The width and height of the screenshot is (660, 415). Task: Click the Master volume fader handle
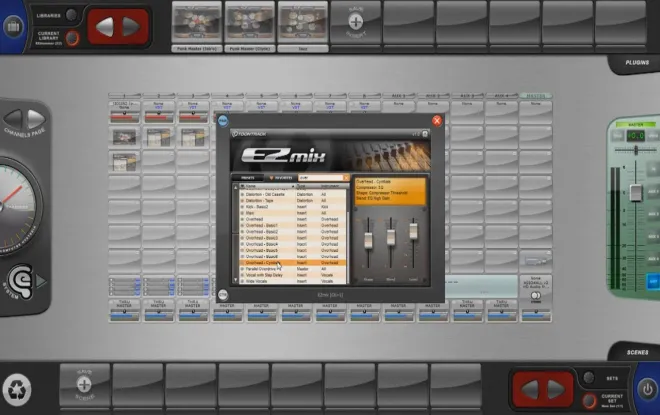pos(636,192)
